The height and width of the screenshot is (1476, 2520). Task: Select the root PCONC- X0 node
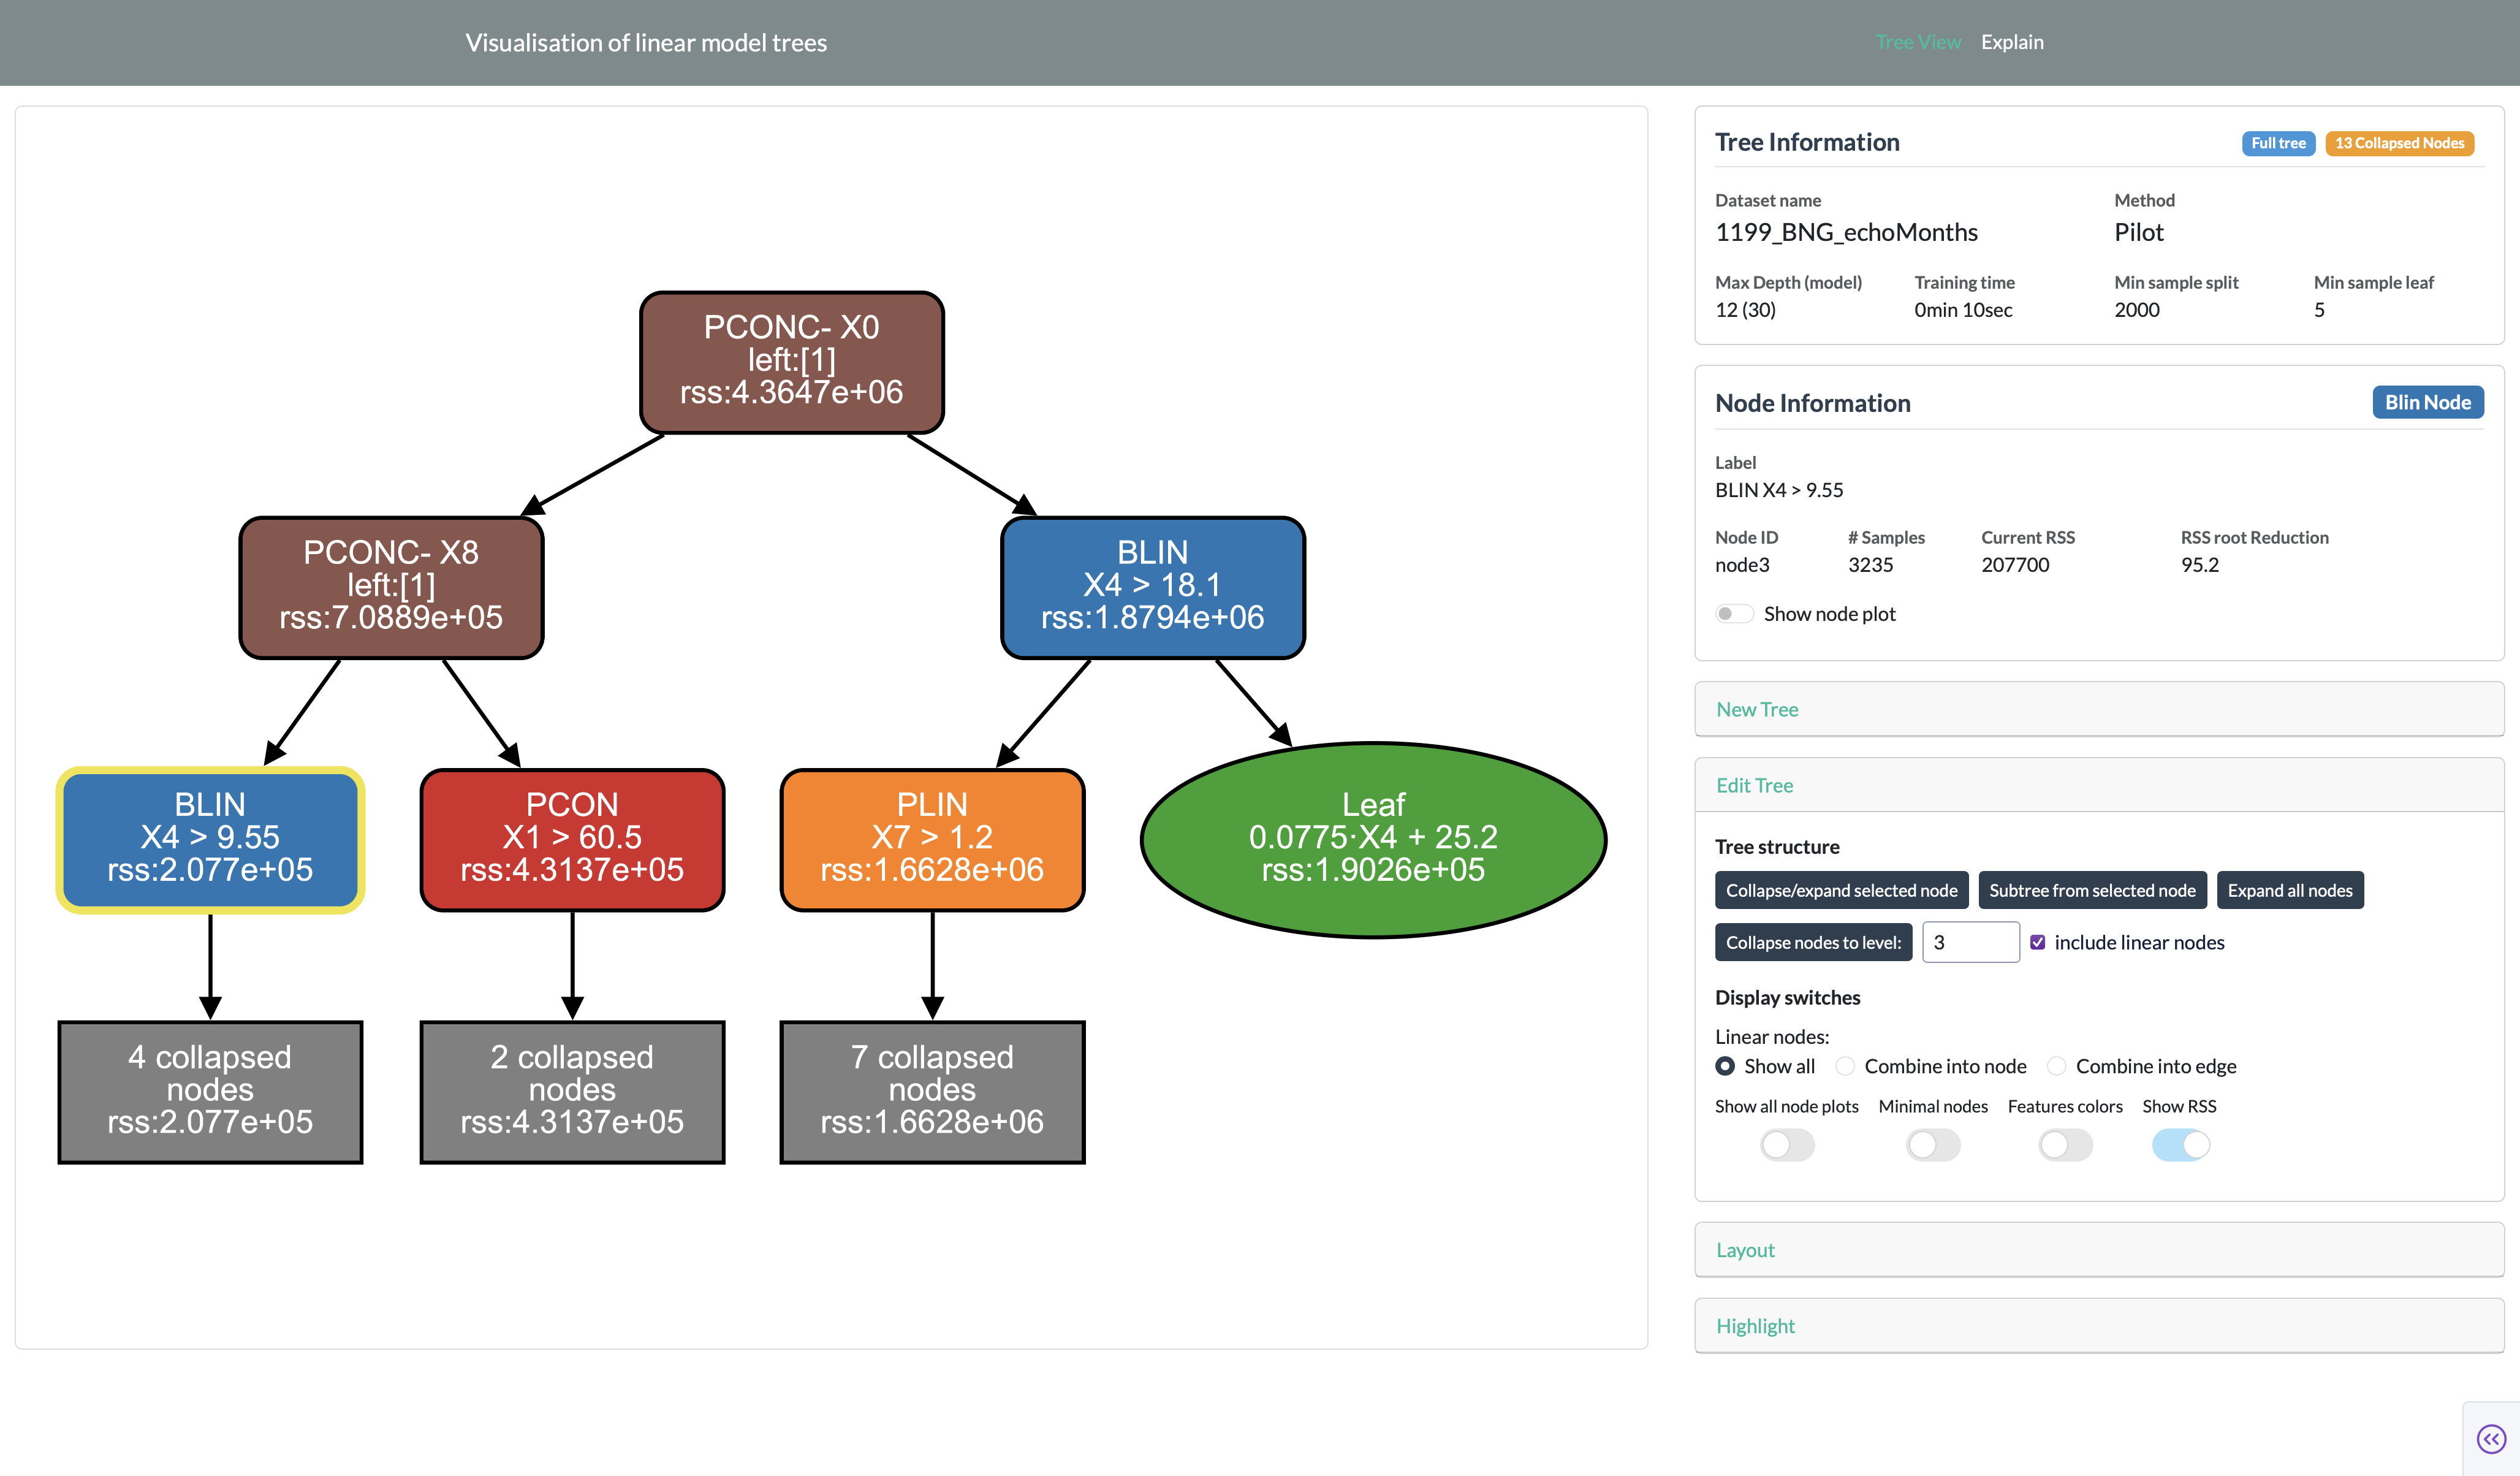791,362
